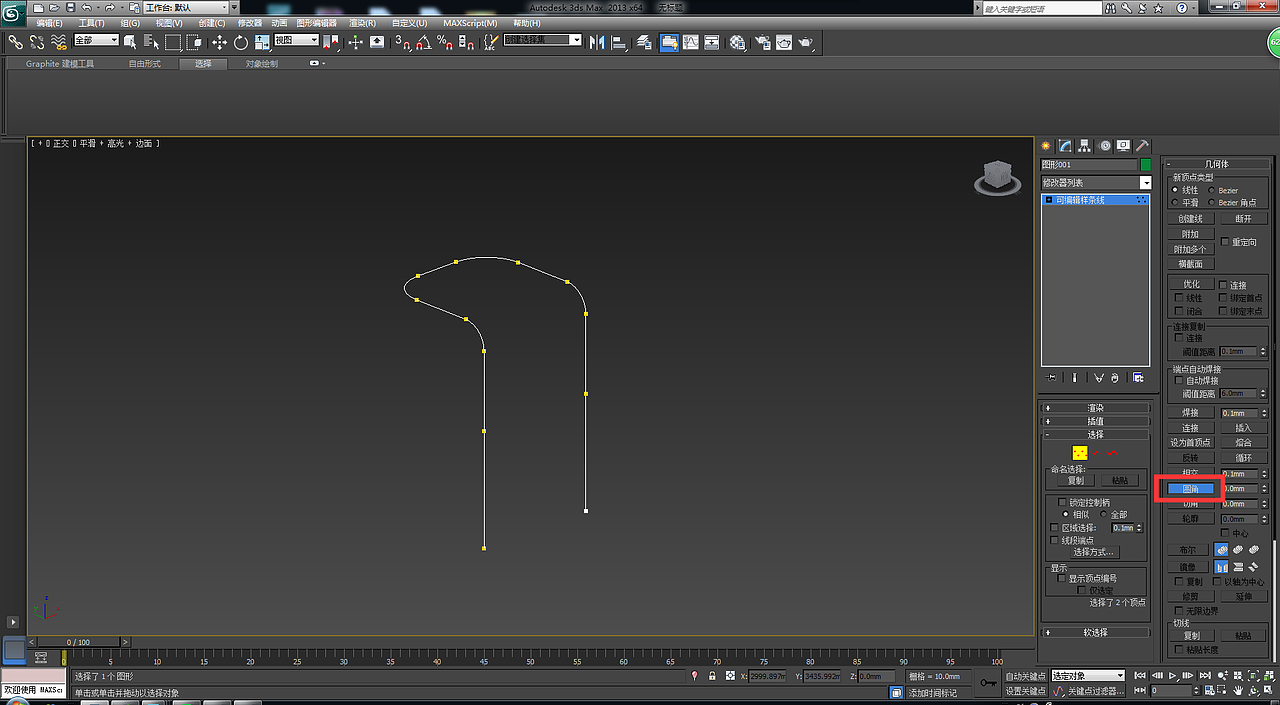The width and height of the screenshot is (1280, 705).
Task: Click the 创建线 button
Action: (1190, 218)
